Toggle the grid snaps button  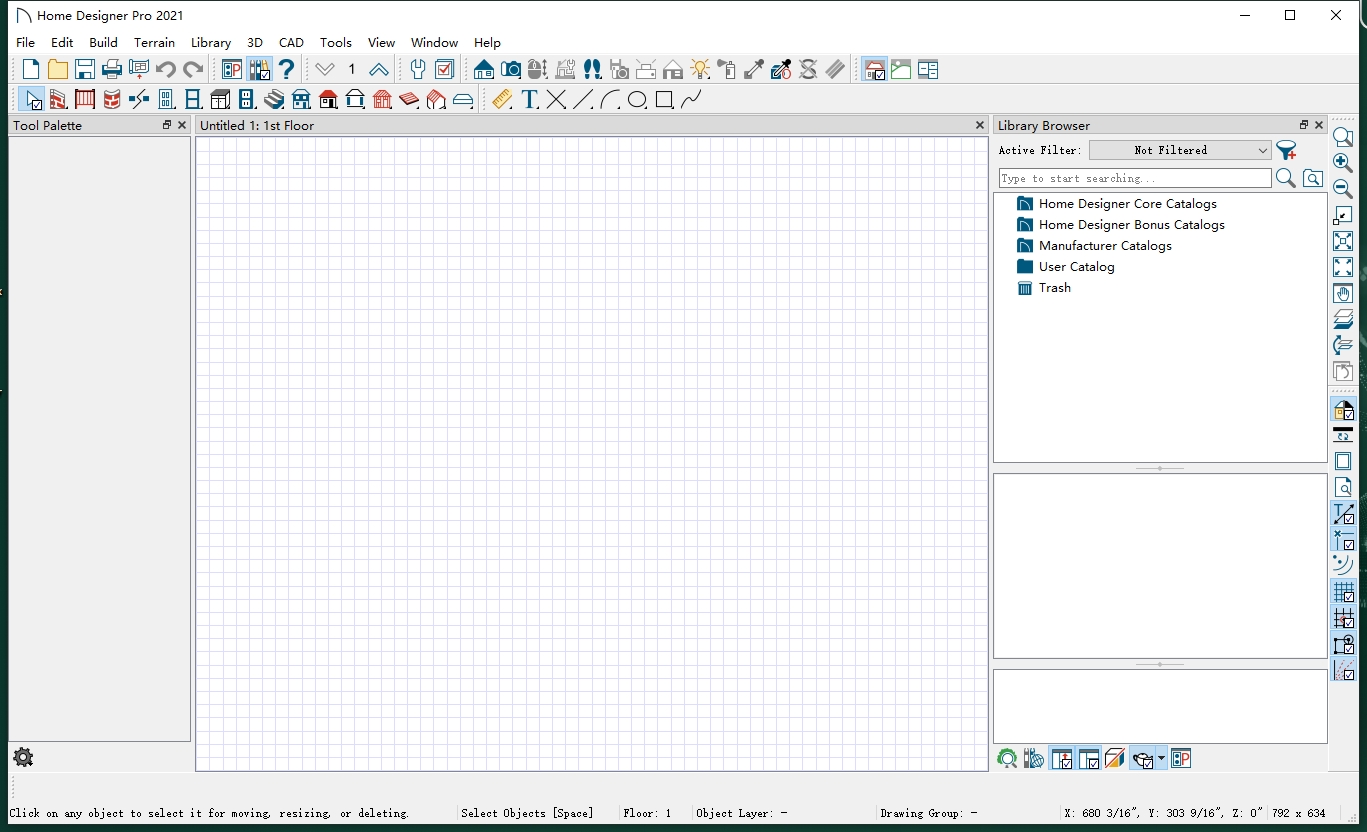(x=1343, y=619)
